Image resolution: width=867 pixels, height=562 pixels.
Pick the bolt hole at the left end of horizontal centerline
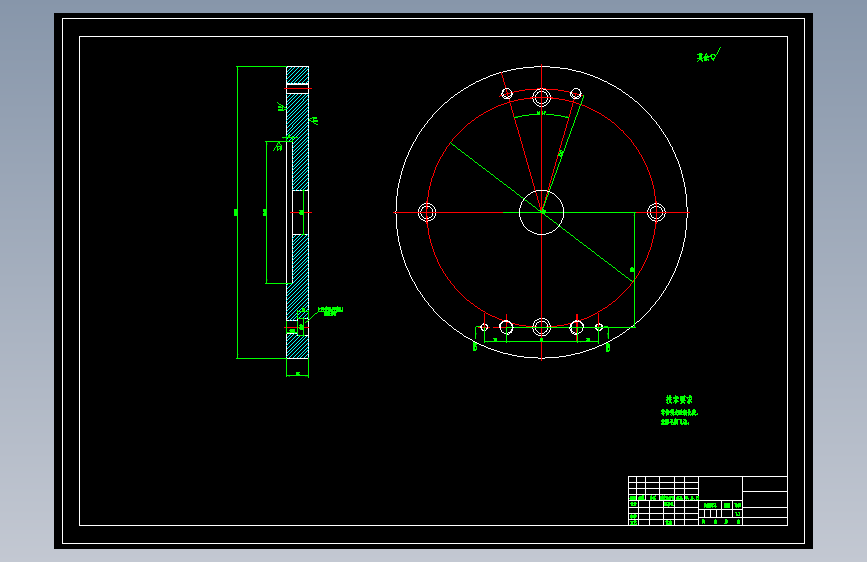pyautogui.click(x=427, y=212)
